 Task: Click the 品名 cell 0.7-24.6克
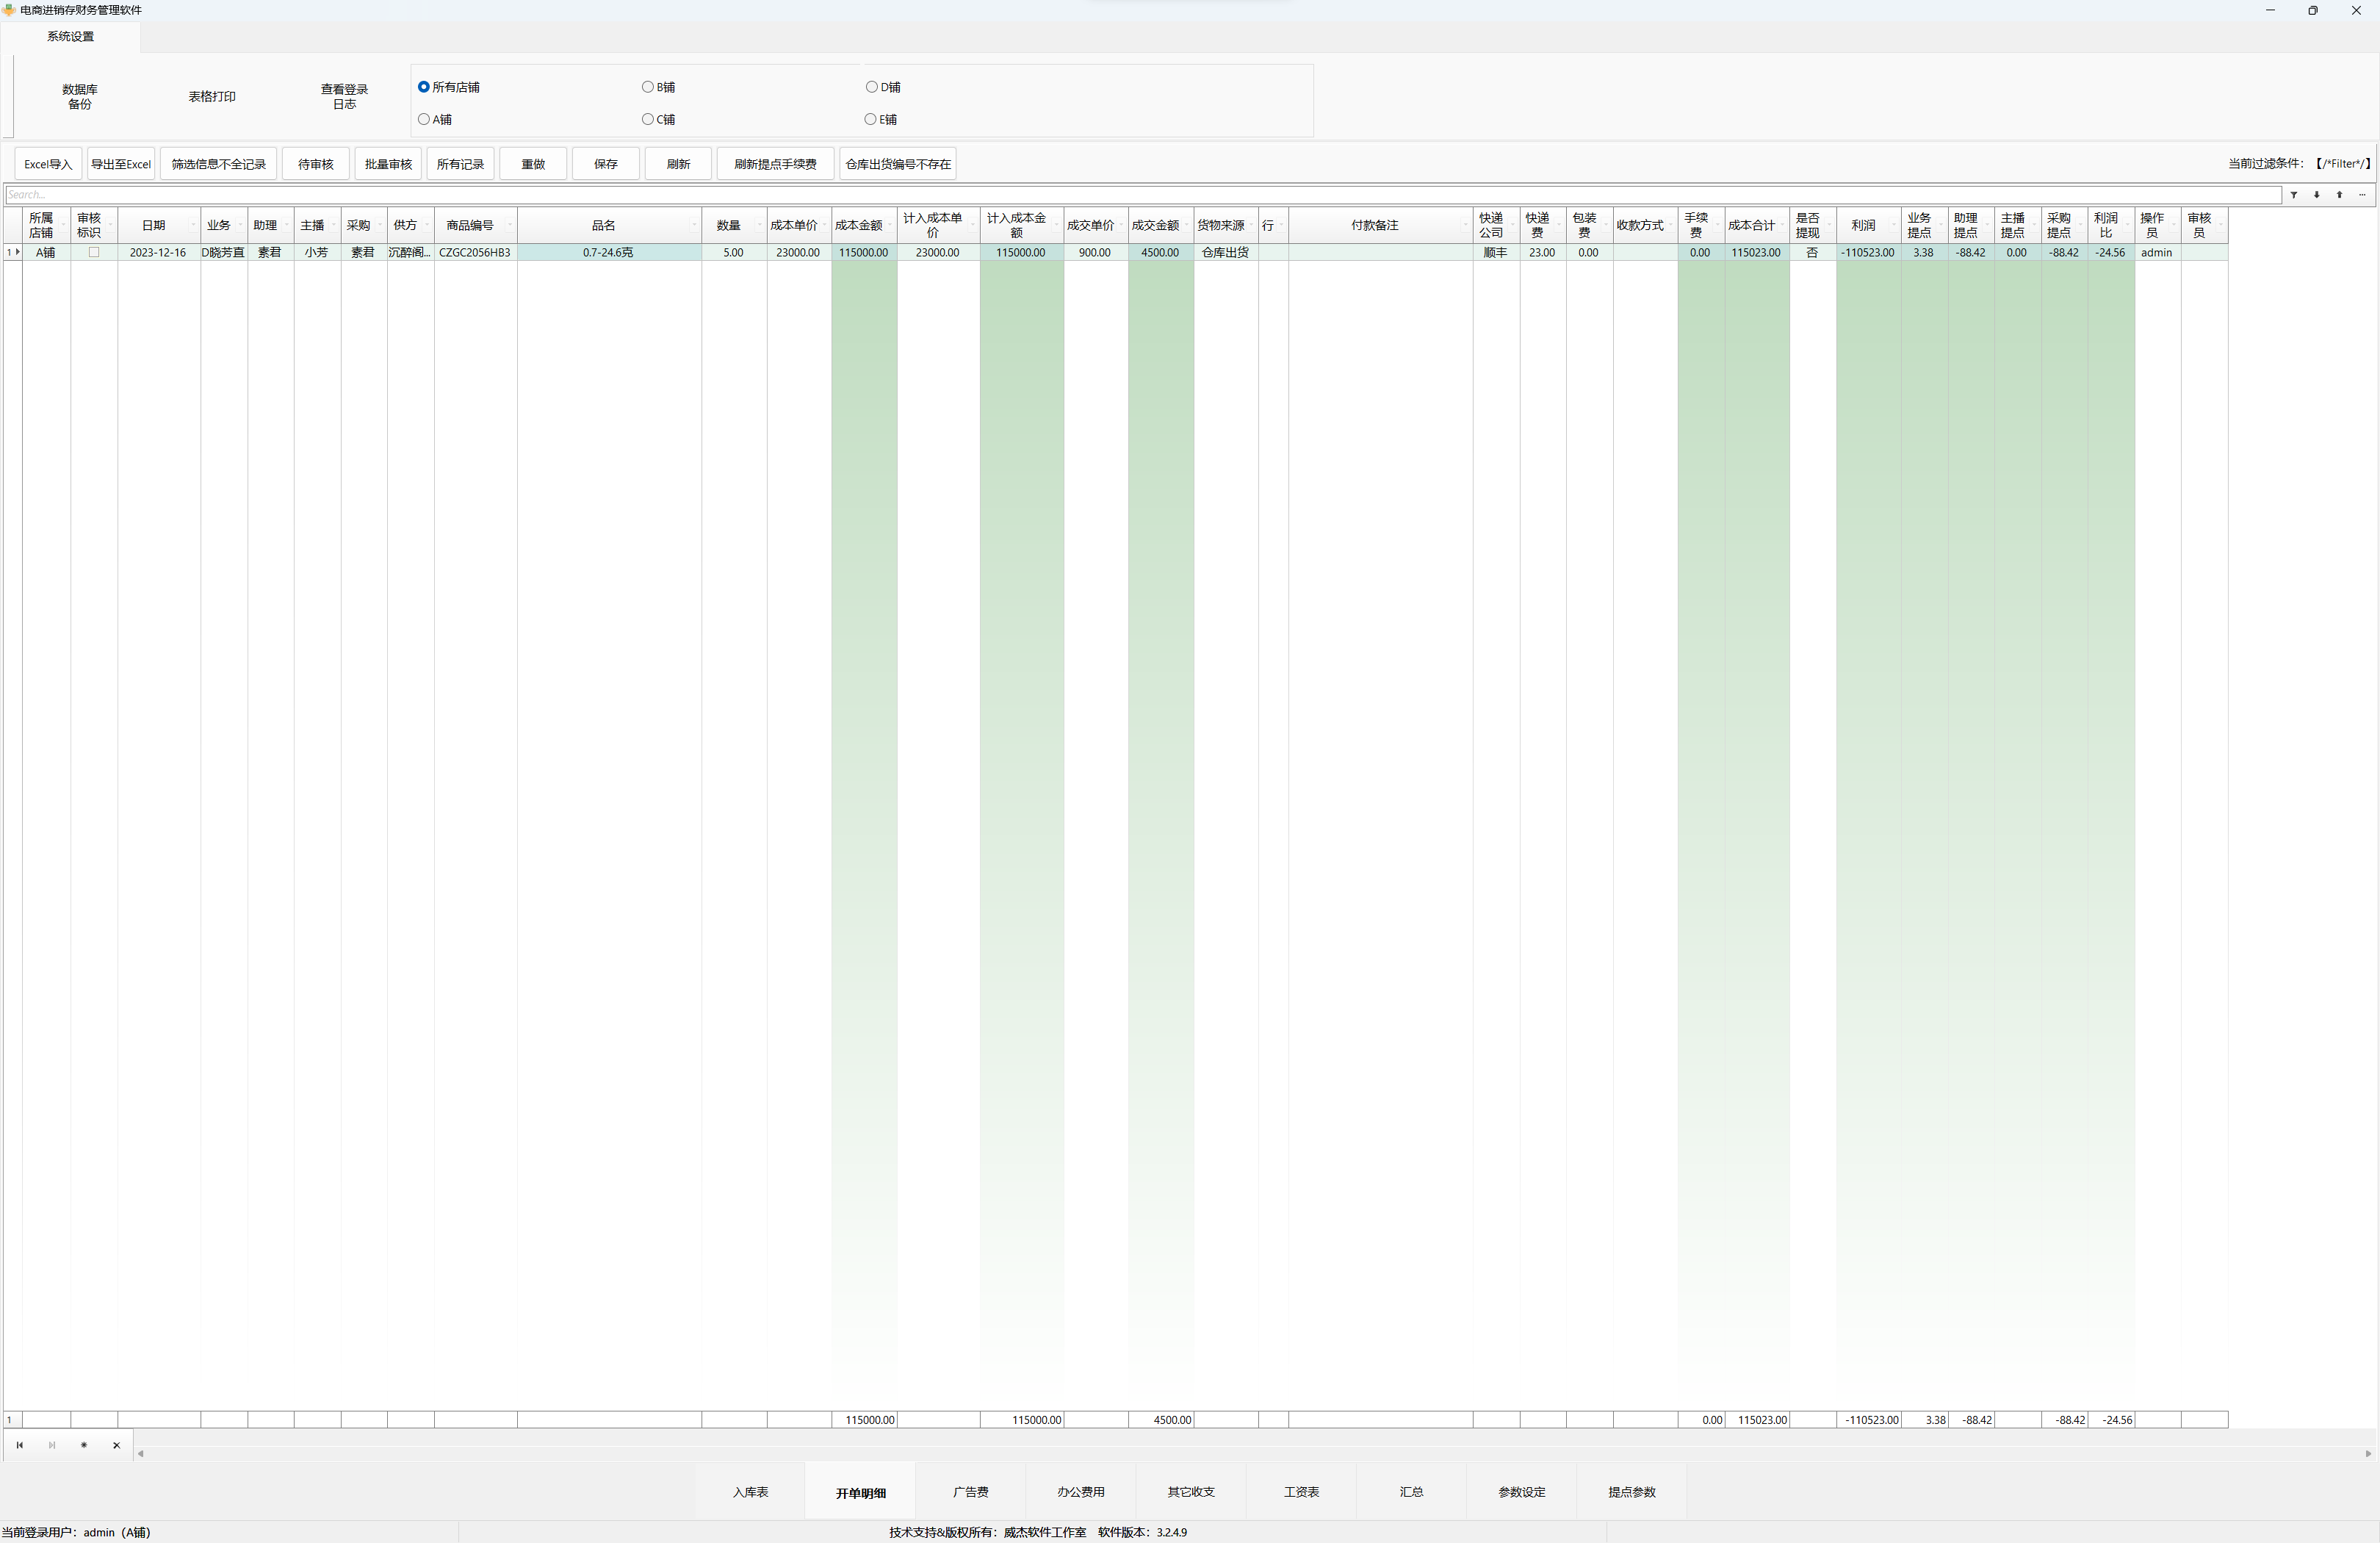609,253
